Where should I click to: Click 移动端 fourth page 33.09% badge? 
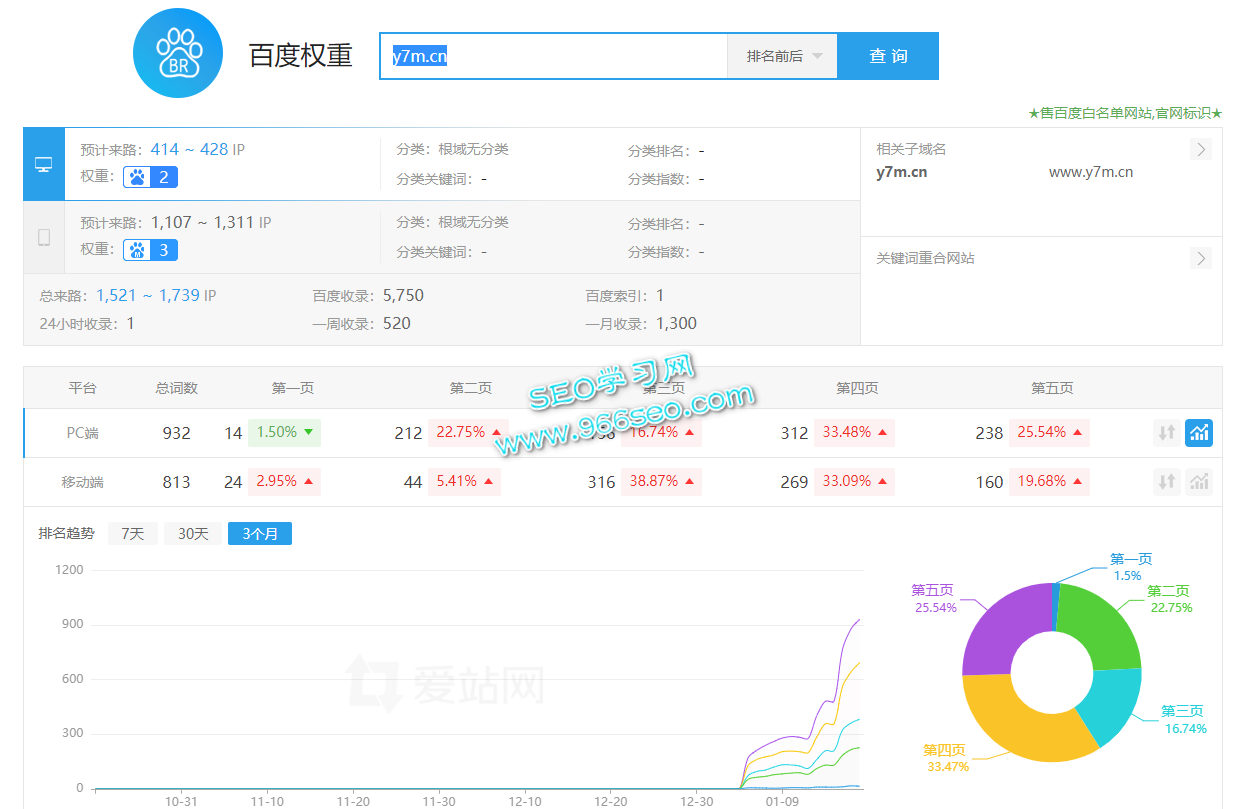pos(854,482)
